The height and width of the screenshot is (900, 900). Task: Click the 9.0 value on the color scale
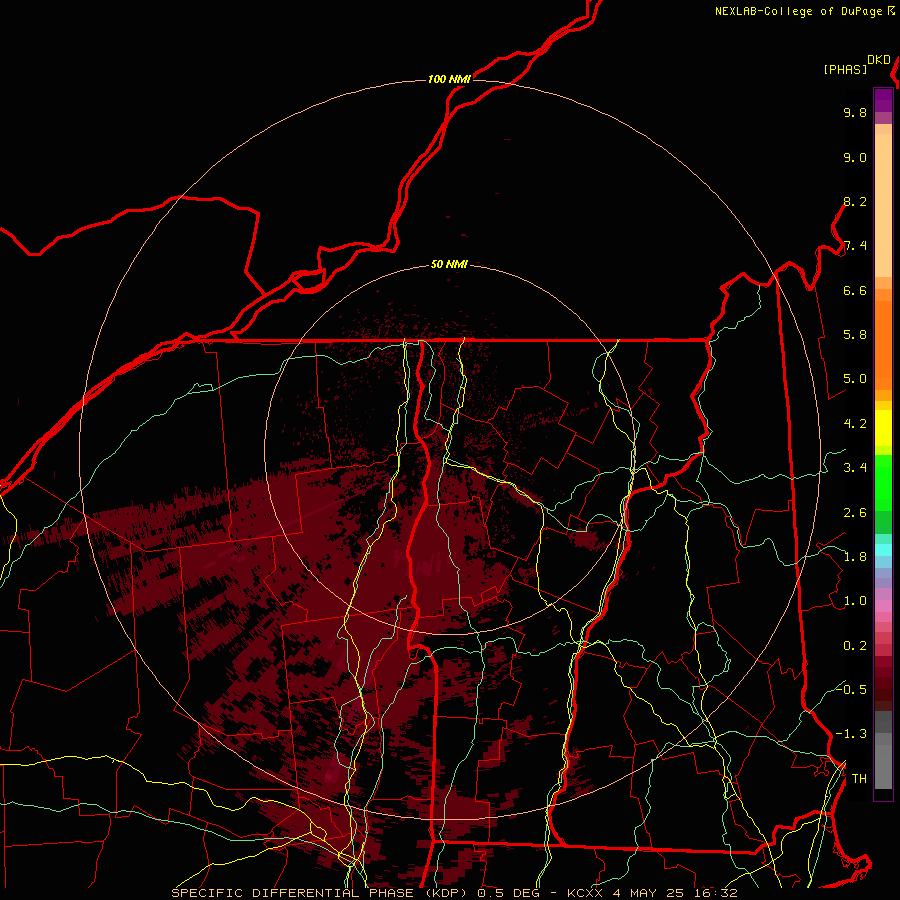tap(855, 157)
